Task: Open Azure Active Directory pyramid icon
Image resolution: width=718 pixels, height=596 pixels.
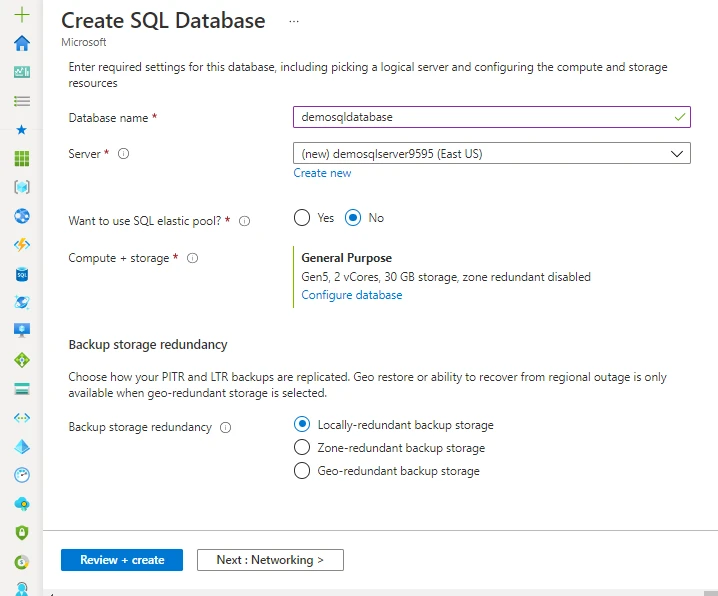Action: click(22, 446)
